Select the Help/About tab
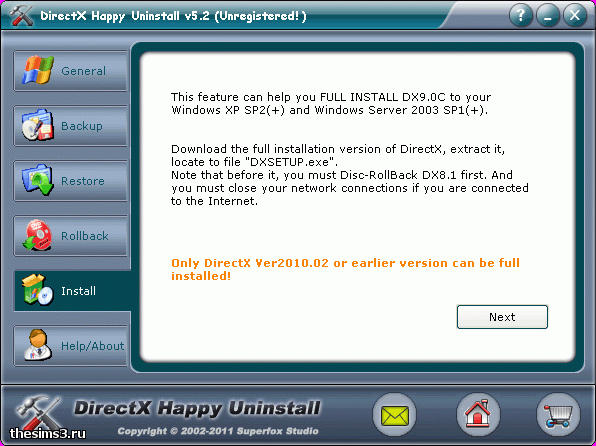 [x=71, y=346]
